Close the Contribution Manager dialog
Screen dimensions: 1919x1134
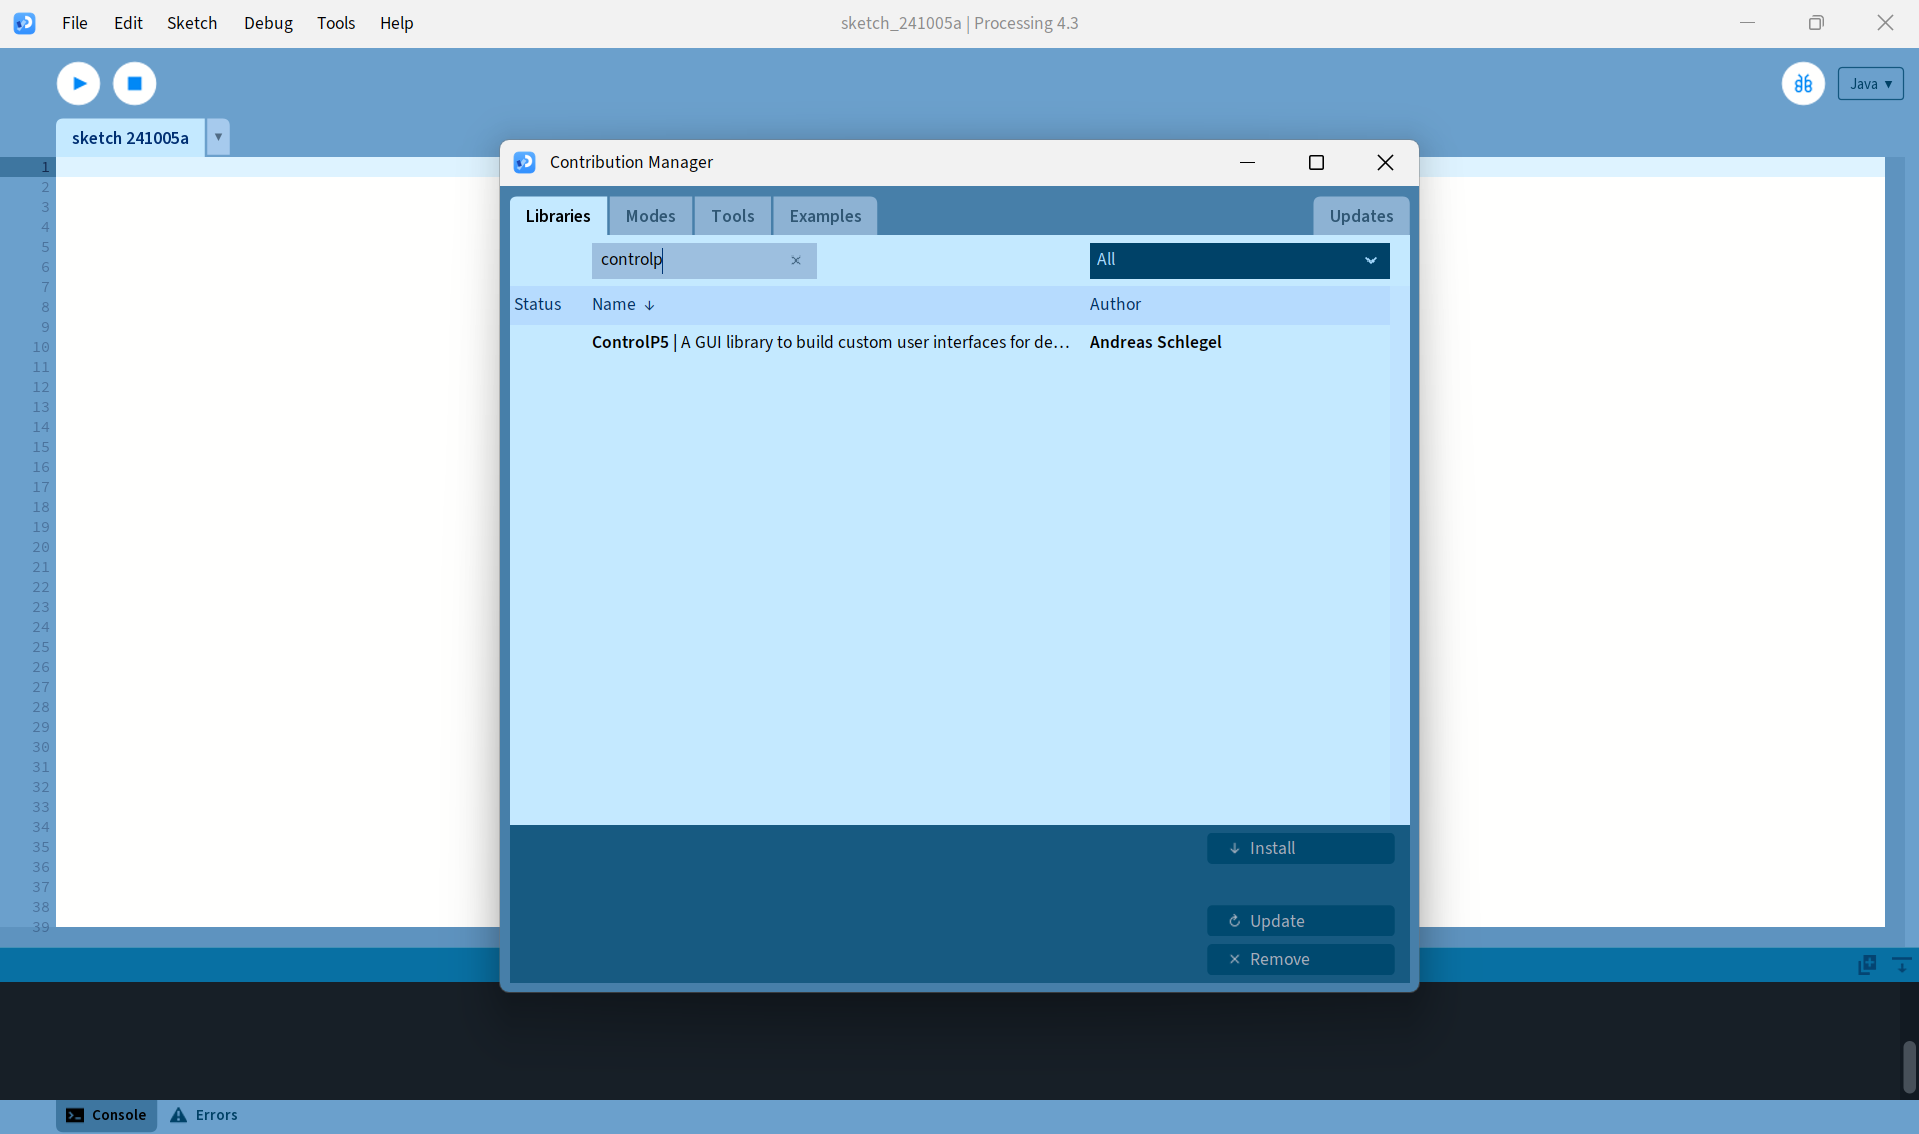click(1385, 162)
